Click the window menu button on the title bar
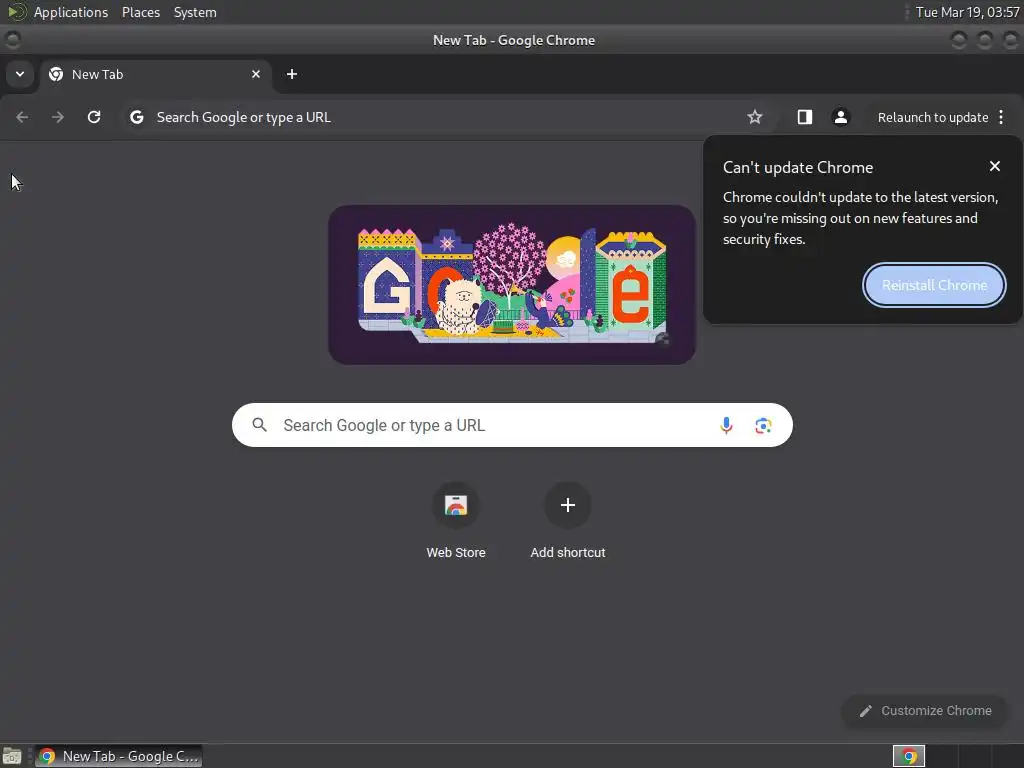1024x768 pixels. [12, 40]
